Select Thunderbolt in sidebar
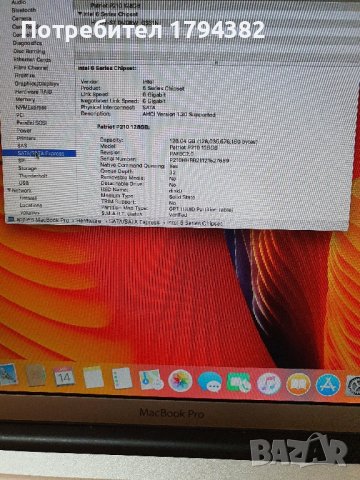Screen dimensions: 360x480 (33, 176)
